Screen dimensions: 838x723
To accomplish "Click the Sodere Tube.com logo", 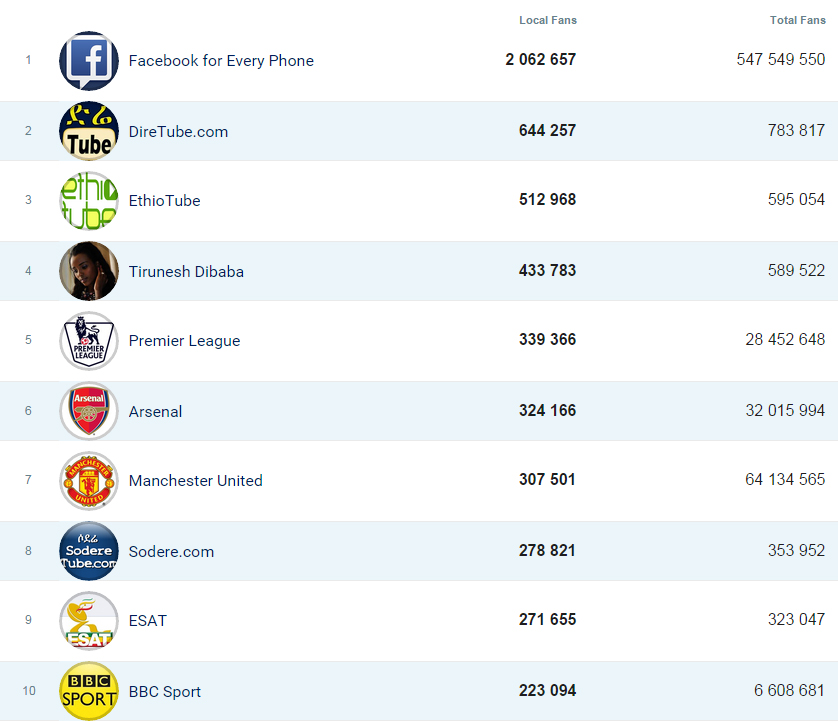I will (89, 551).
